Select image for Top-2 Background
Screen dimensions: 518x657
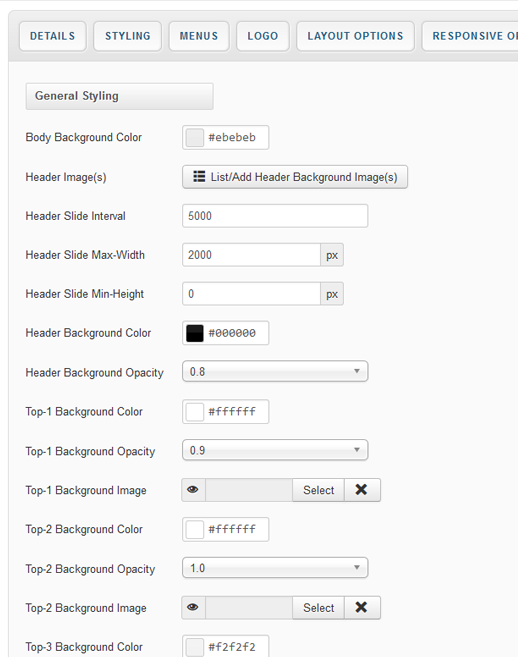[319, 608]
